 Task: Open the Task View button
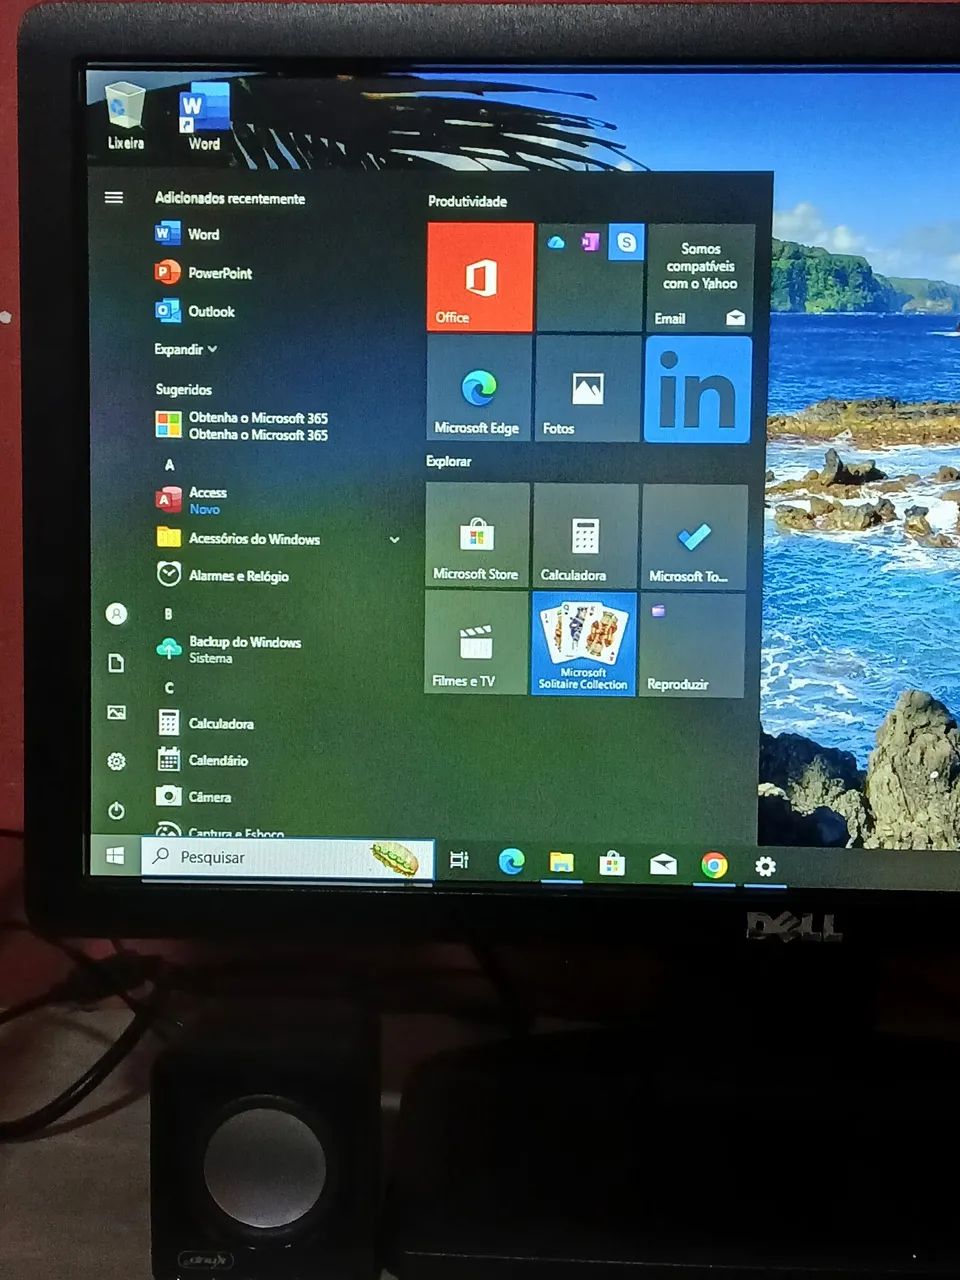(x=459, y=860)
